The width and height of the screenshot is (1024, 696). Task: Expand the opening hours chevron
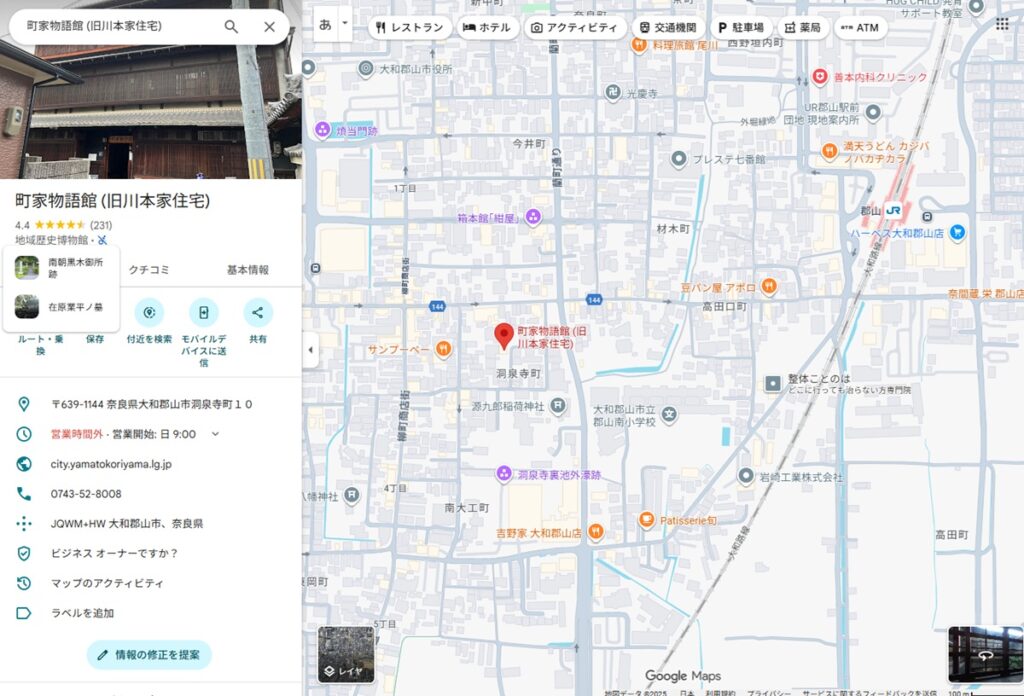click(x=214, y=434)
